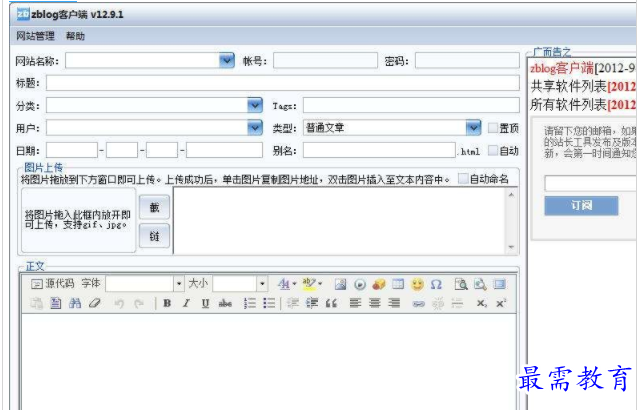Check the 自动命名 checkbox

tap(463, 179)
